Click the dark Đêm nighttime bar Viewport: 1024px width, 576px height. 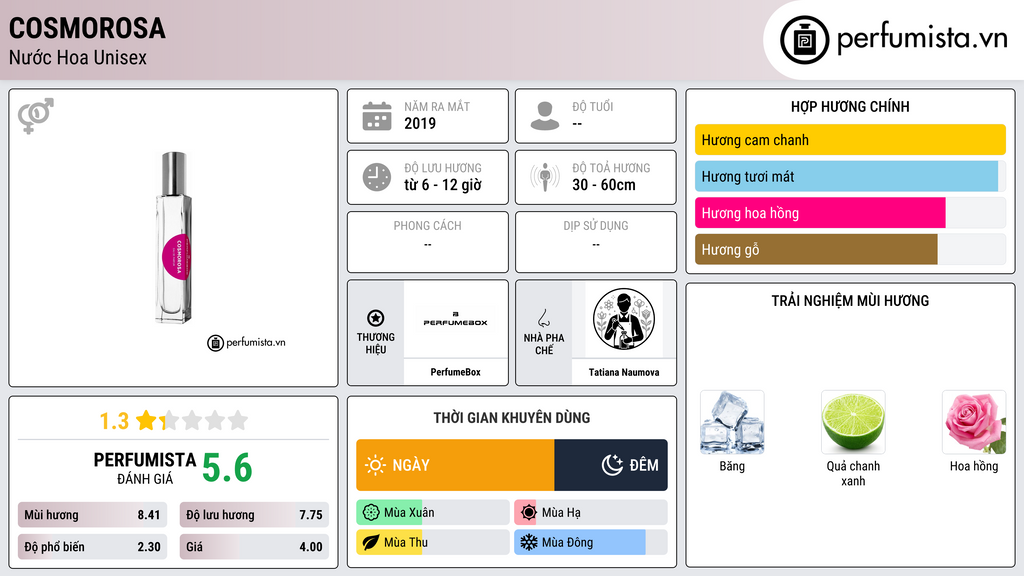click(x=611, y=465)
